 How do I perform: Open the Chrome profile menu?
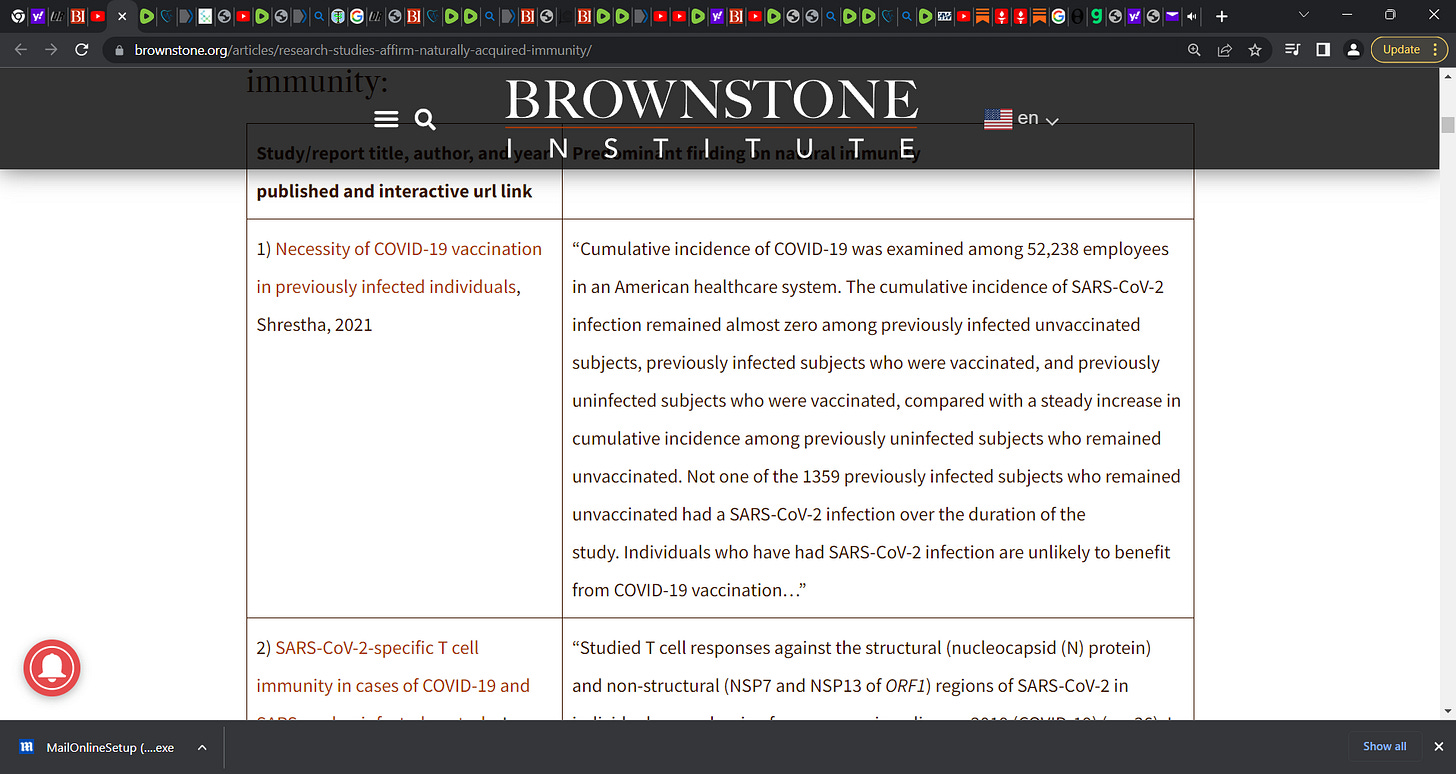click(x=1353, y=49)
